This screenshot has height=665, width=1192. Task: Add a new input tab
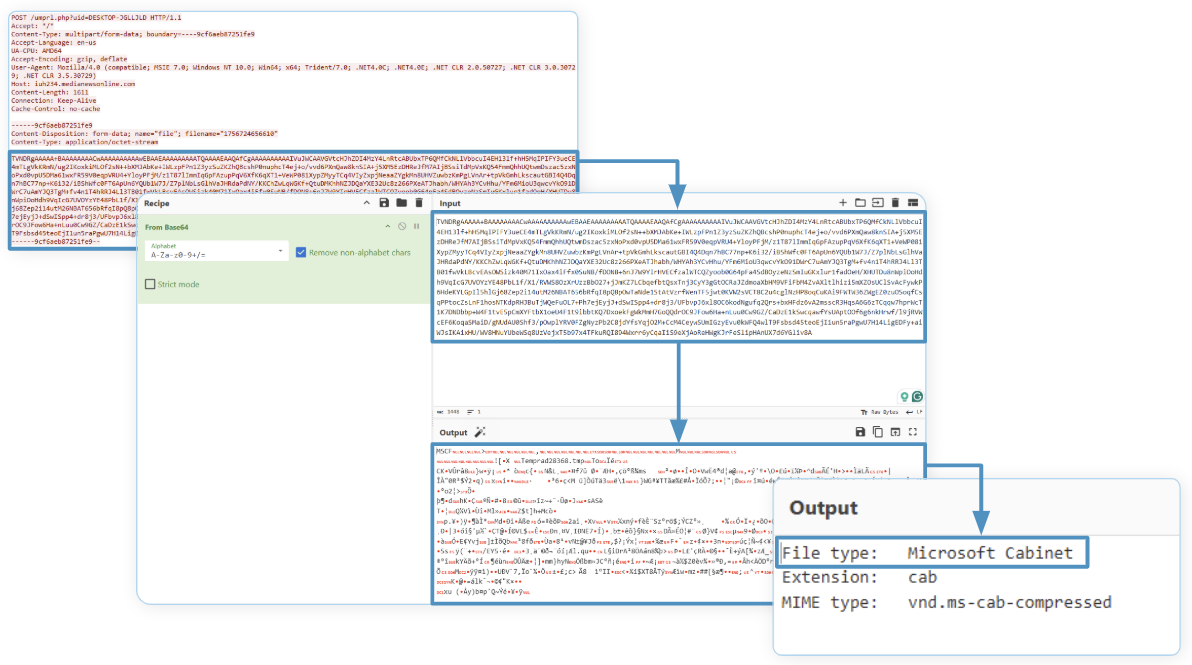coord(843,203)
